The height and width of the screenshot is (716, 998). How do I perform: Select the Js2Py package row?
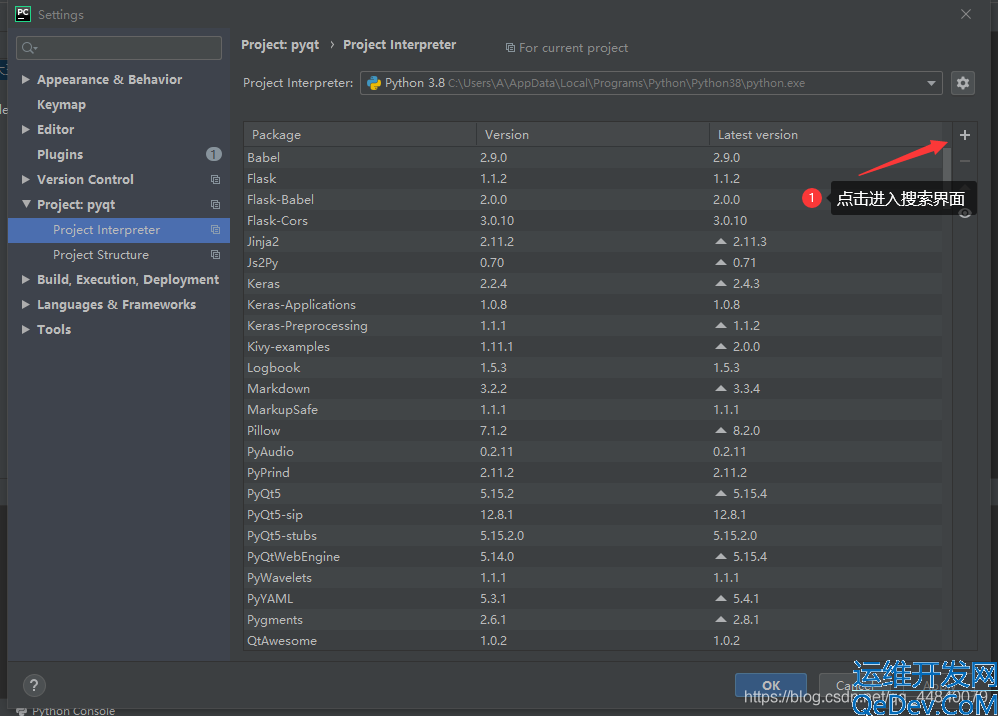coord(593,262)
